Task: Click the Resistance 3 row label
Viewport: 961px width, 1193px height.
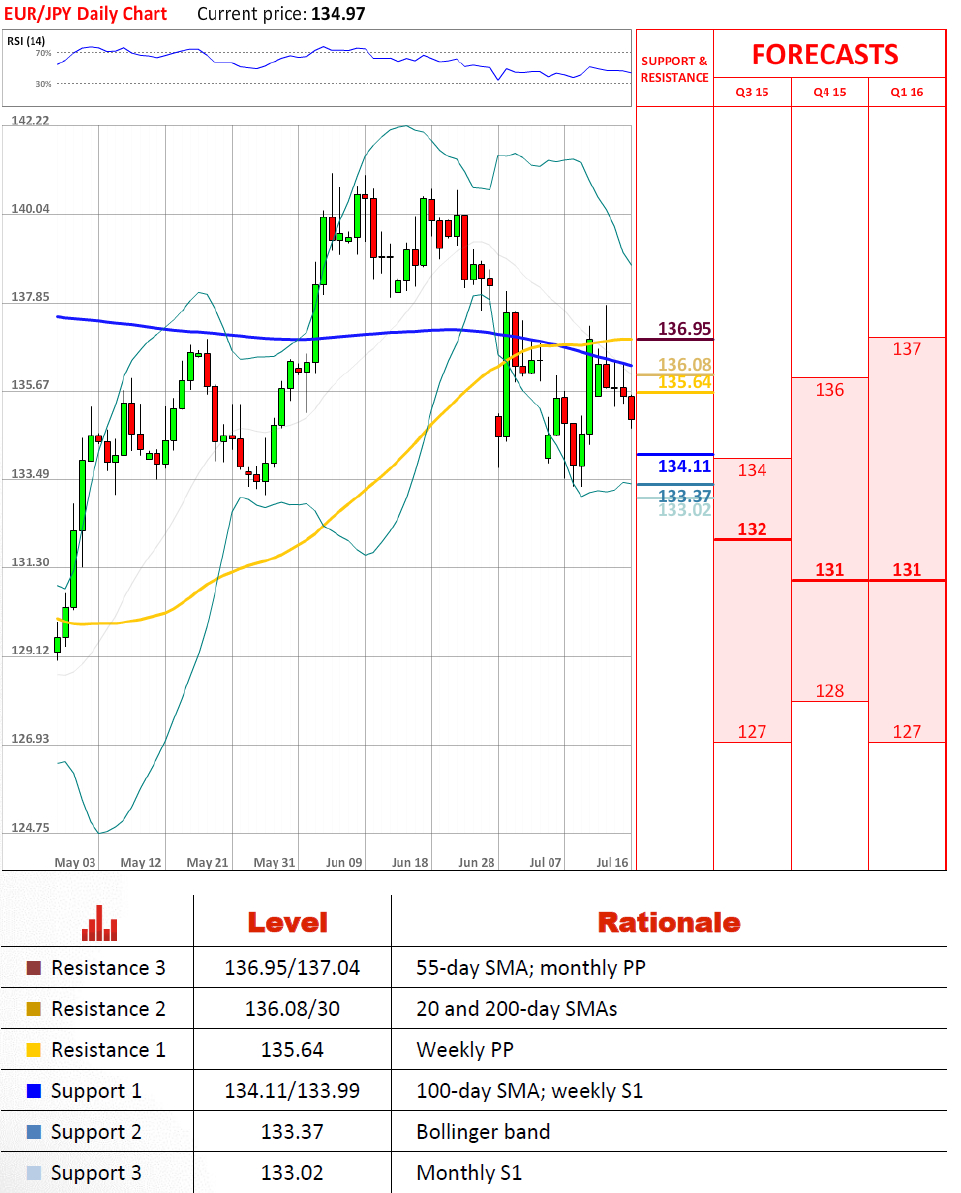Action: tap(108, 968)
